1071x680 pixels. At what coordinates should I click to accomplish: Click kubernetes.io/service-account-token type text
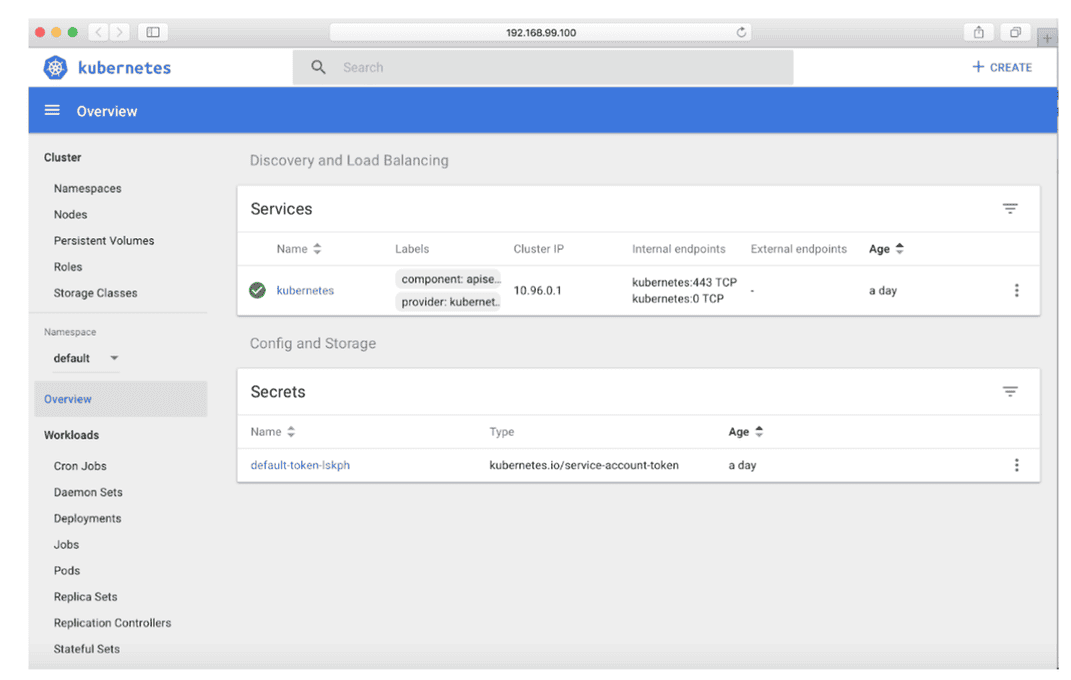tap(584, 465)
